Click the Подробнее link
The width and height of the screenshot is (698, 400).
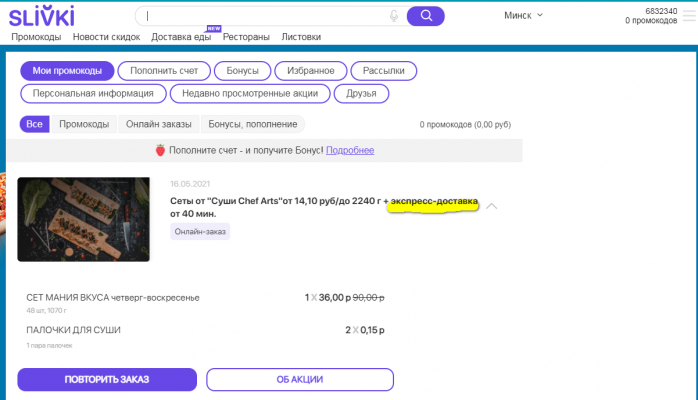click(x=350, y=150)
